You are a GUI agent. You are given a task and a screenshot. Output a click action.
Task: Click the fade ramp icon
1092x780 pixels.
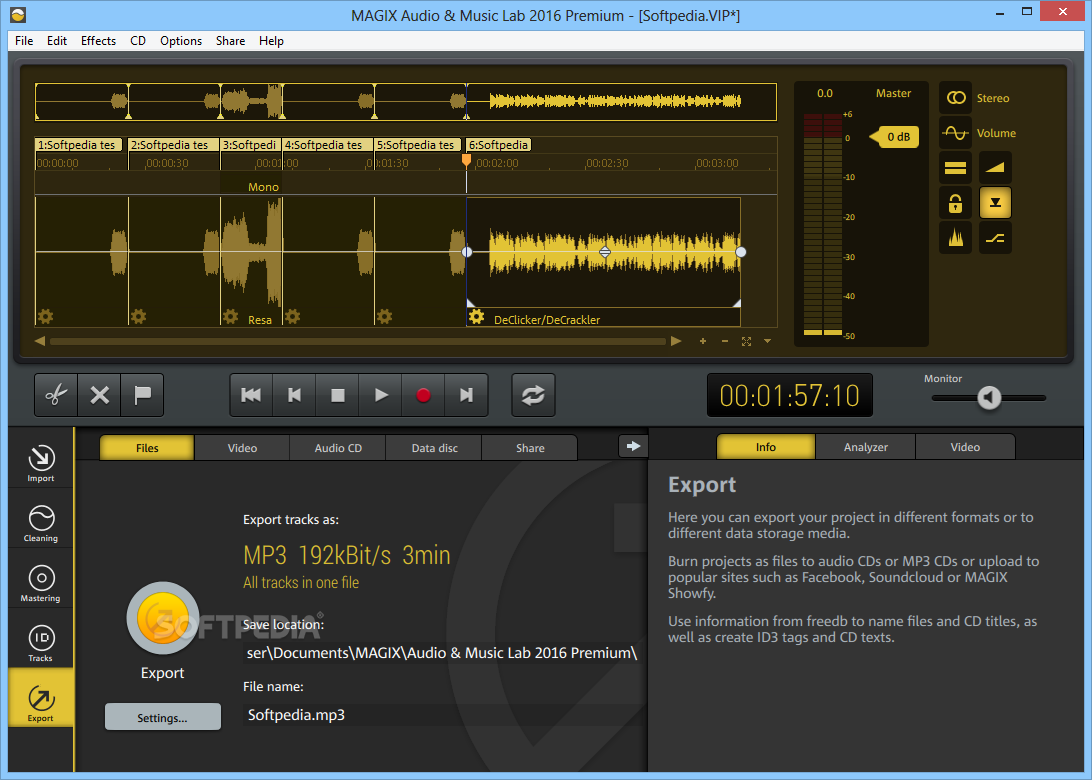(995, 168)
